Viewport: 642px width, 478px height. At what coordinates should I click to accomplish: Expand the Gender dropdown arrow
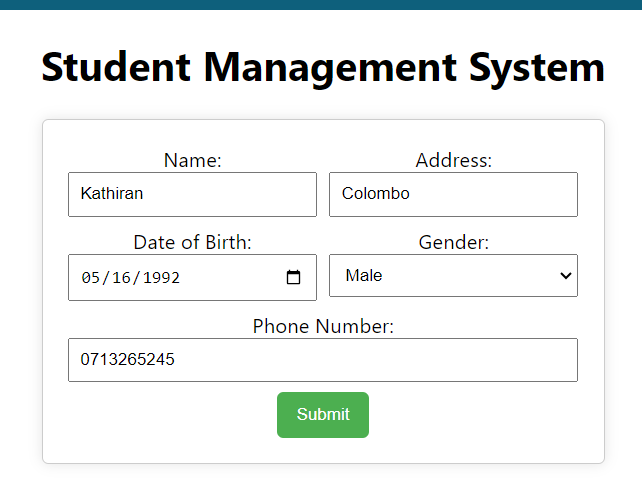[x=565, y=276]
